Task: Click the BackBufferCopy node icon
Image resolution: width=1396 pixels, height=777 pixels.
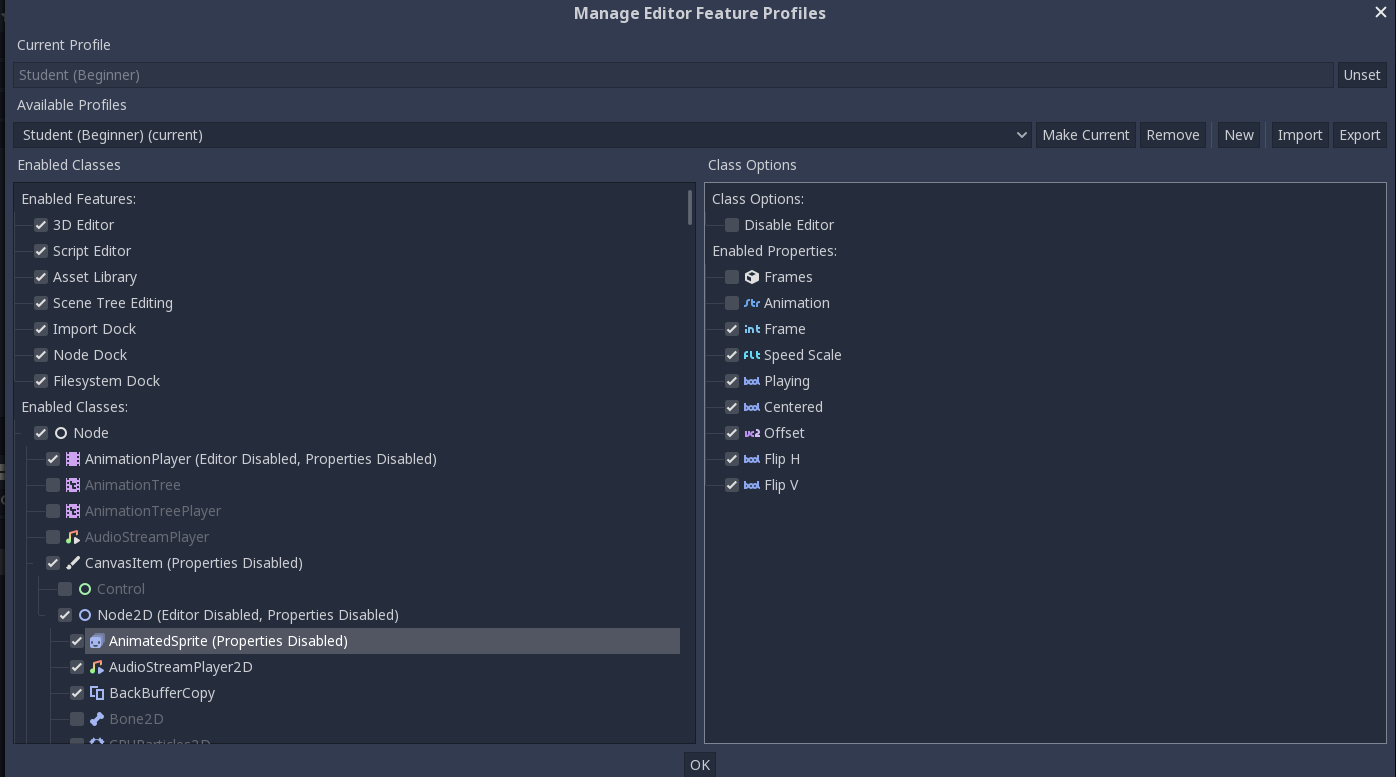Action: tap(97, 693)
